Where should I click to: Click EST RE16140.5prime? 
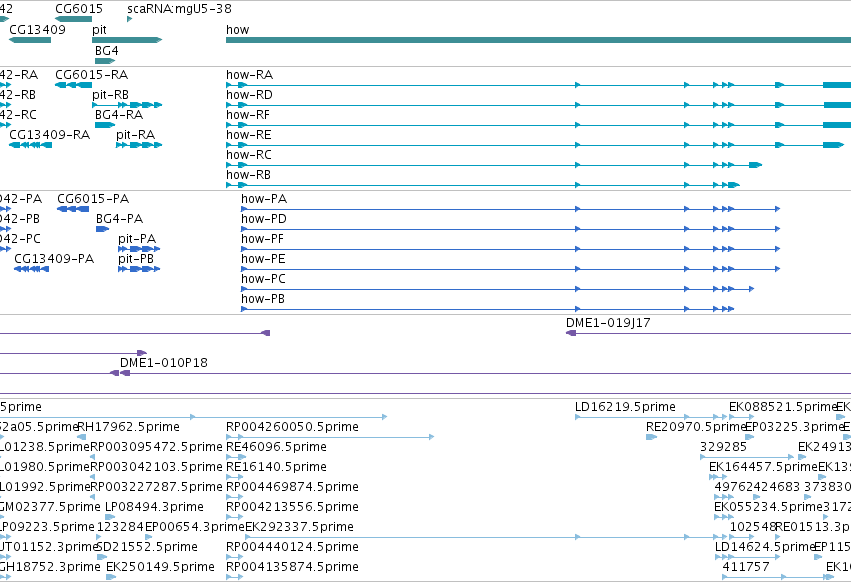pos(276,467)
